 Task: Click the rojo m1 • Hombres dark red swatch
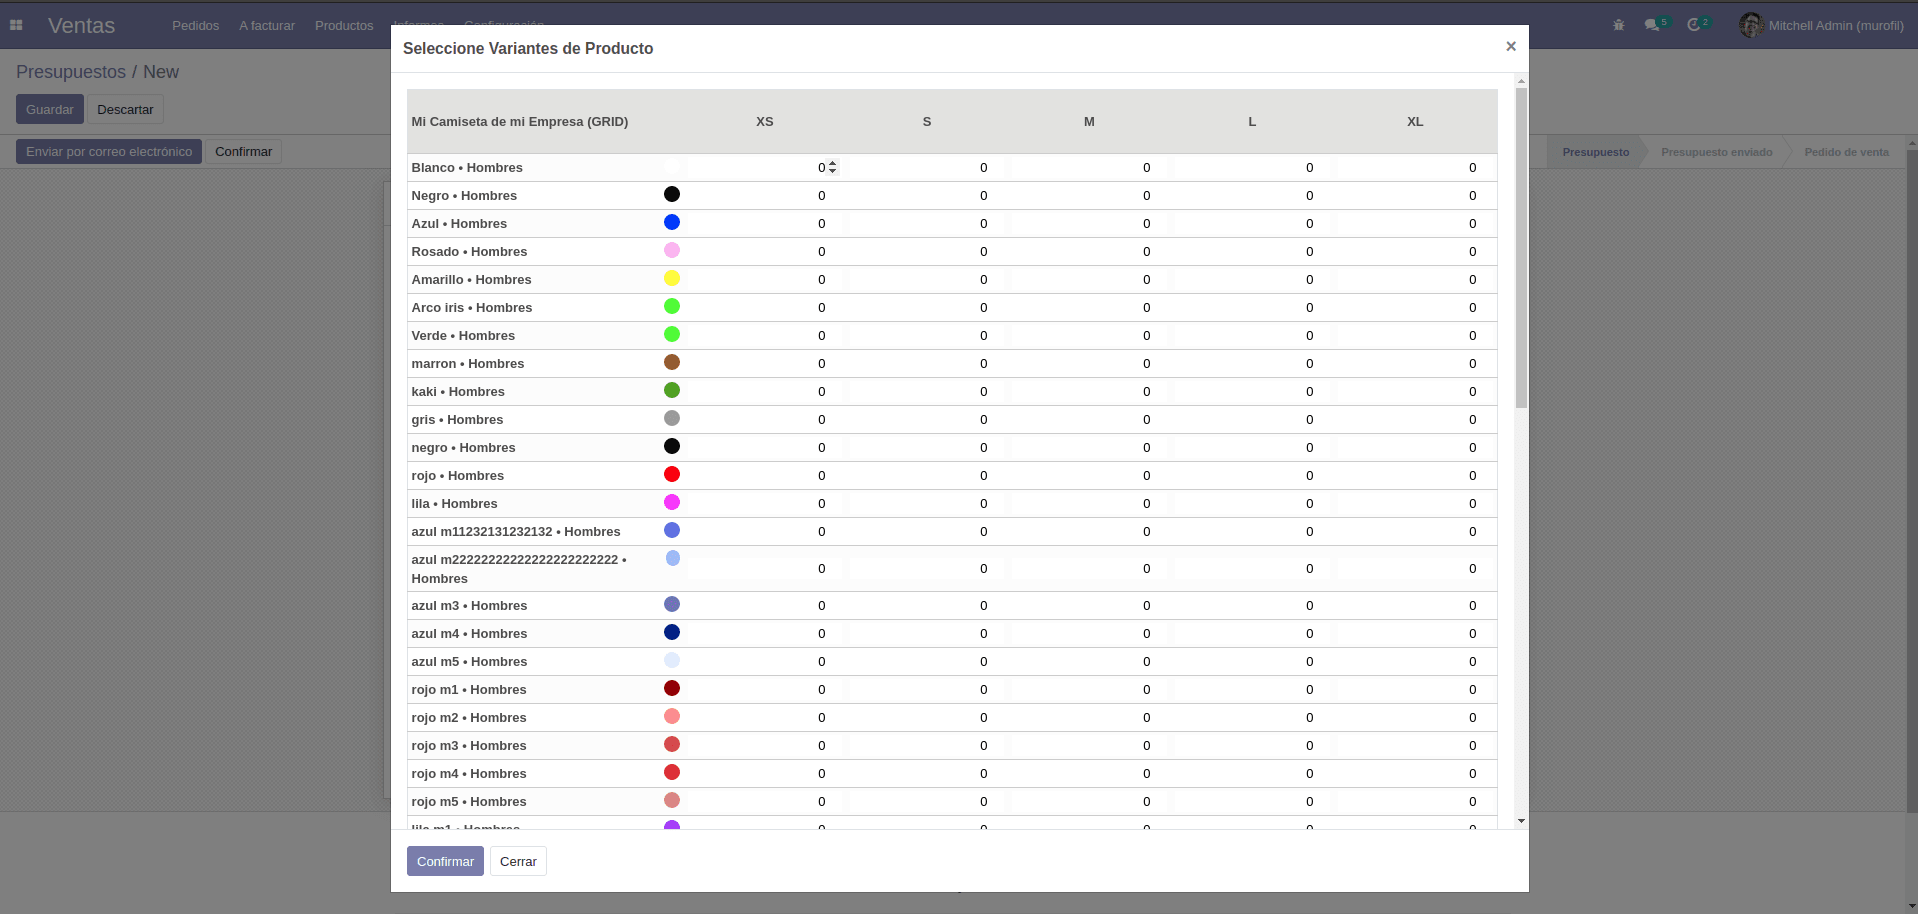[672, 688]
